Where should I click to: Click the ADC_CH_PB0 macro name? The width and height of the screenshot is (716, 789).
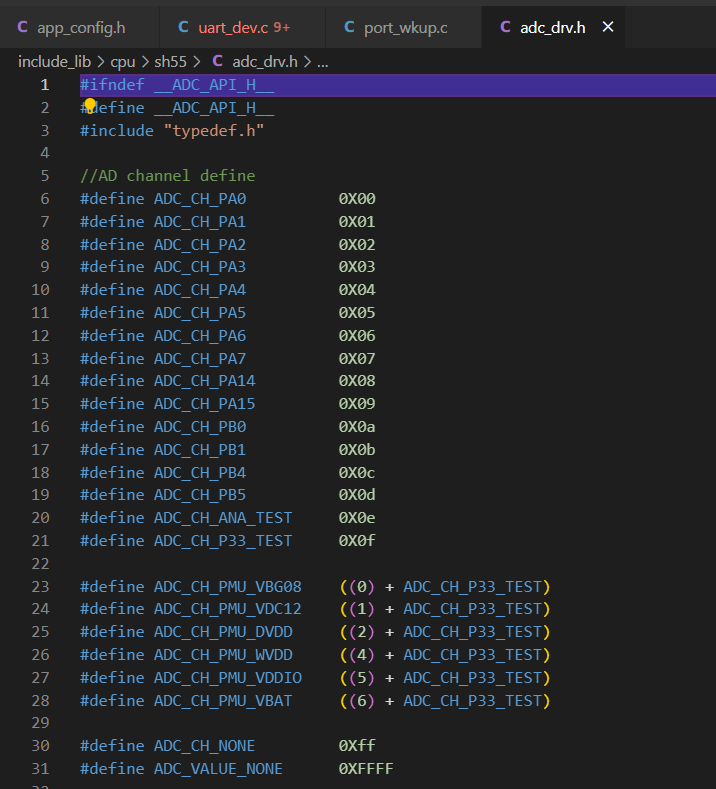(200, 427)
